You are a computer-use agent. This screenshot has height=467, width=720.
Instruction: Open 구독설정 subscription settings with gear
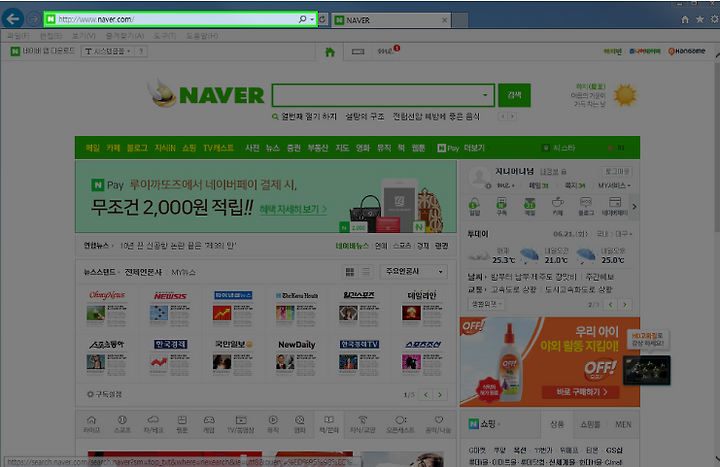pos(104,394)
